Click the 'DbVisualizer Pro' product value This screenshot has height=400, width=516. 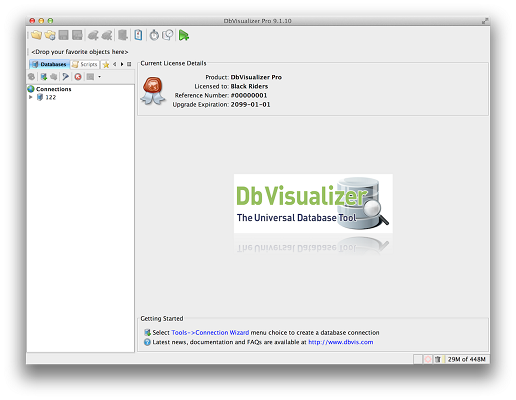[x=256, y=77]
